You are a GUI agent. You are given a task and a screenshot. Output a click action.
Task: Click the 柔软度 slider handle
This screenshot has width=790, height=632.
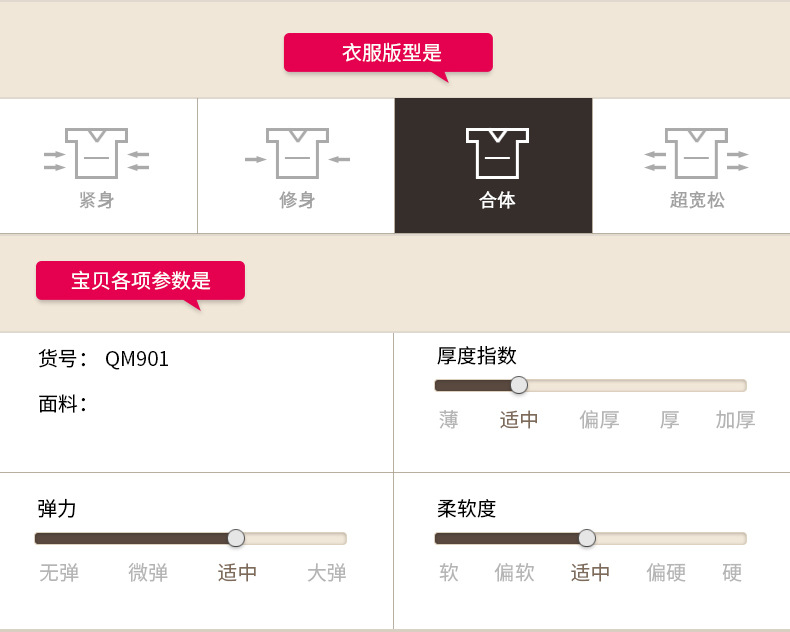(587, 538)
